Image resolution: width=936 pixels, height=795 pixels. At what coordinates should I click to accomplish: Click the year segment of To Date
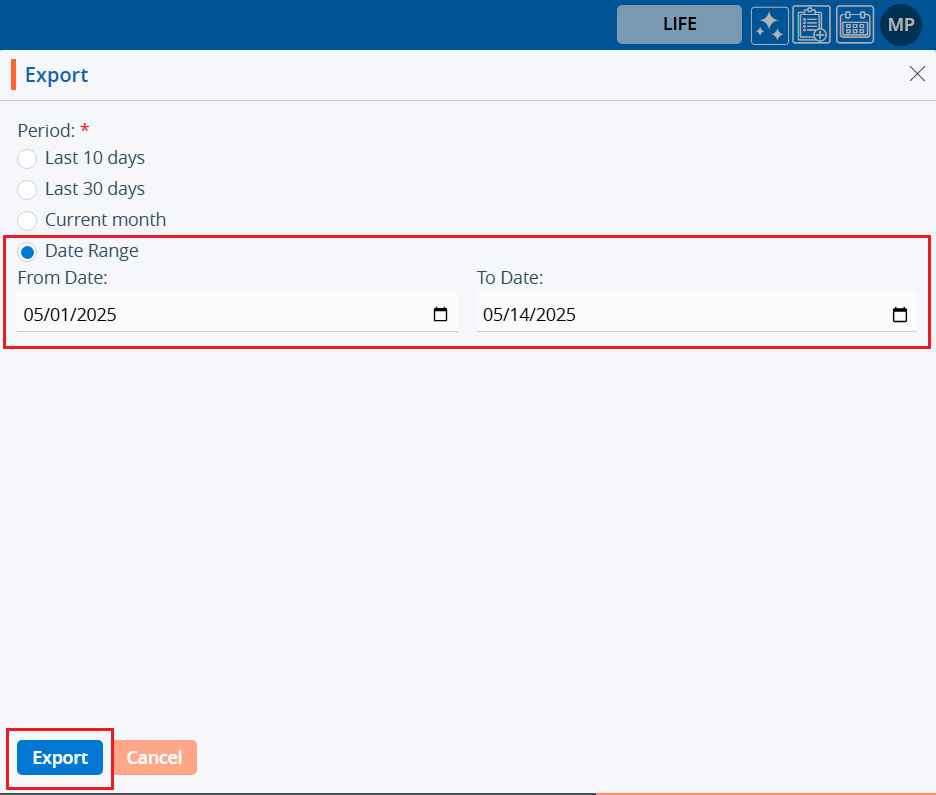[x=555, y=315]
